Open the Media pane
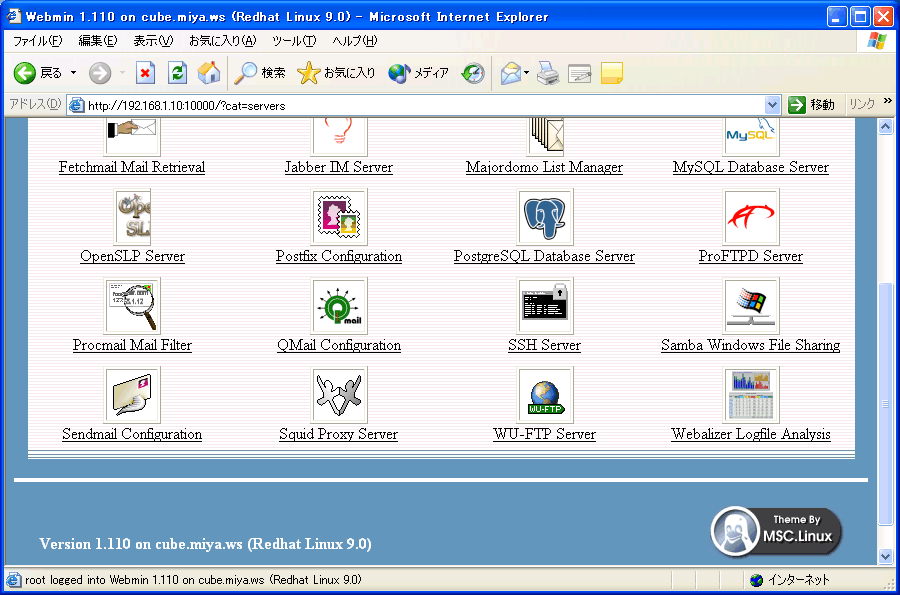The height and width of the screenshot is (595, 900). coord(418,73)
